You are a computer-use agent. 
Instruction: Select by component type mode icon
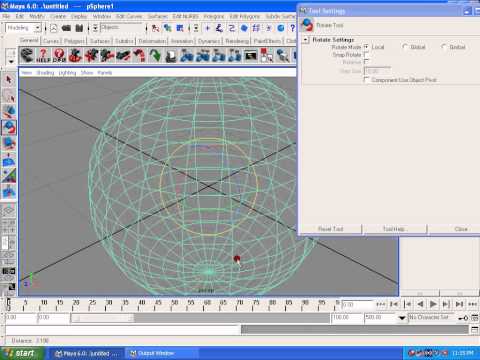[x=180, y=28]
